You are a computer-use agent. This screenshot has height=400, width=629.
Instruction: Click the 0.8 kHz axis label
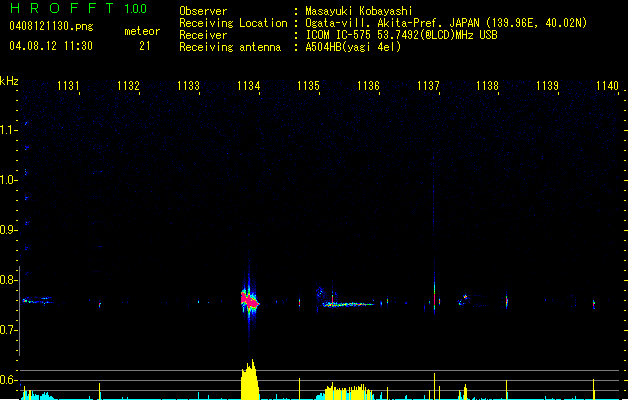coord(8,280)
